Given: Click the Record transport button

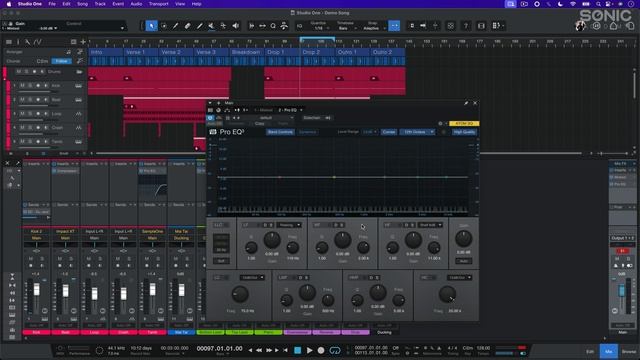Looking at the screenshot, I should (x=321, y=351).
